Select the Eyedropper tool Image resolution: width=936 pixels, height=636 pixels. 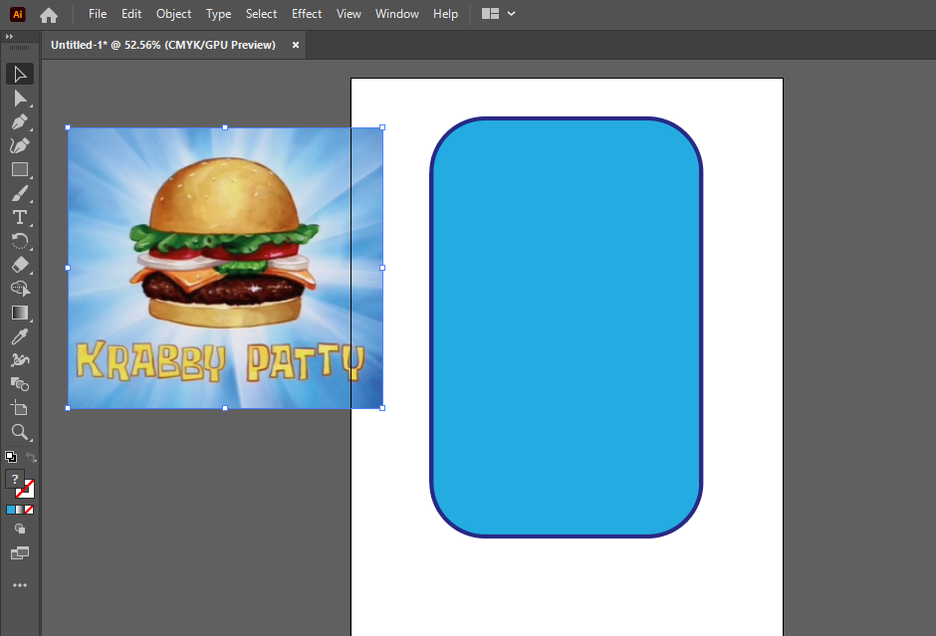click(x=20, y=336)
